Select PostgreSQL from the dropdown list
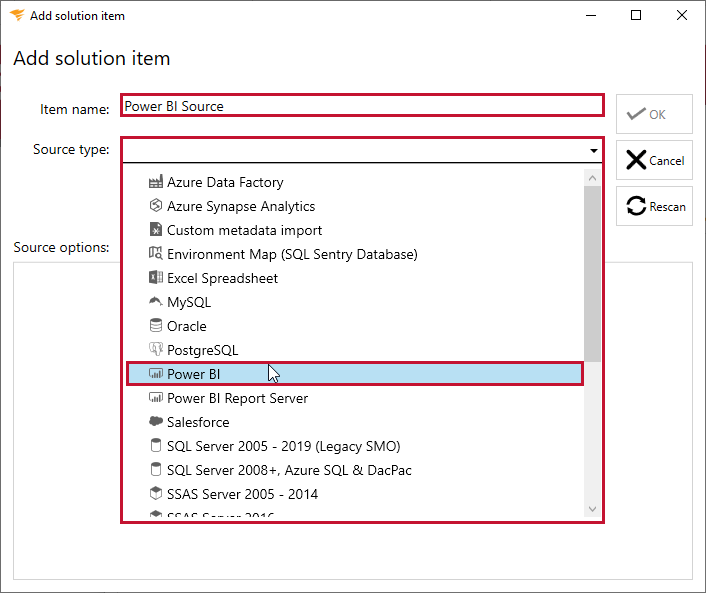 (355, 350)
